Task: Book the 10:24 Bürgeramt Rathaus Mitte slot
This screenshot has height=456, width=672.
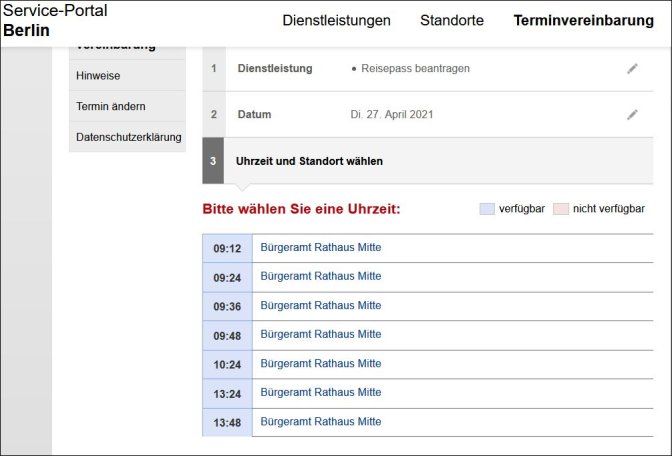Action: [321, 363]
